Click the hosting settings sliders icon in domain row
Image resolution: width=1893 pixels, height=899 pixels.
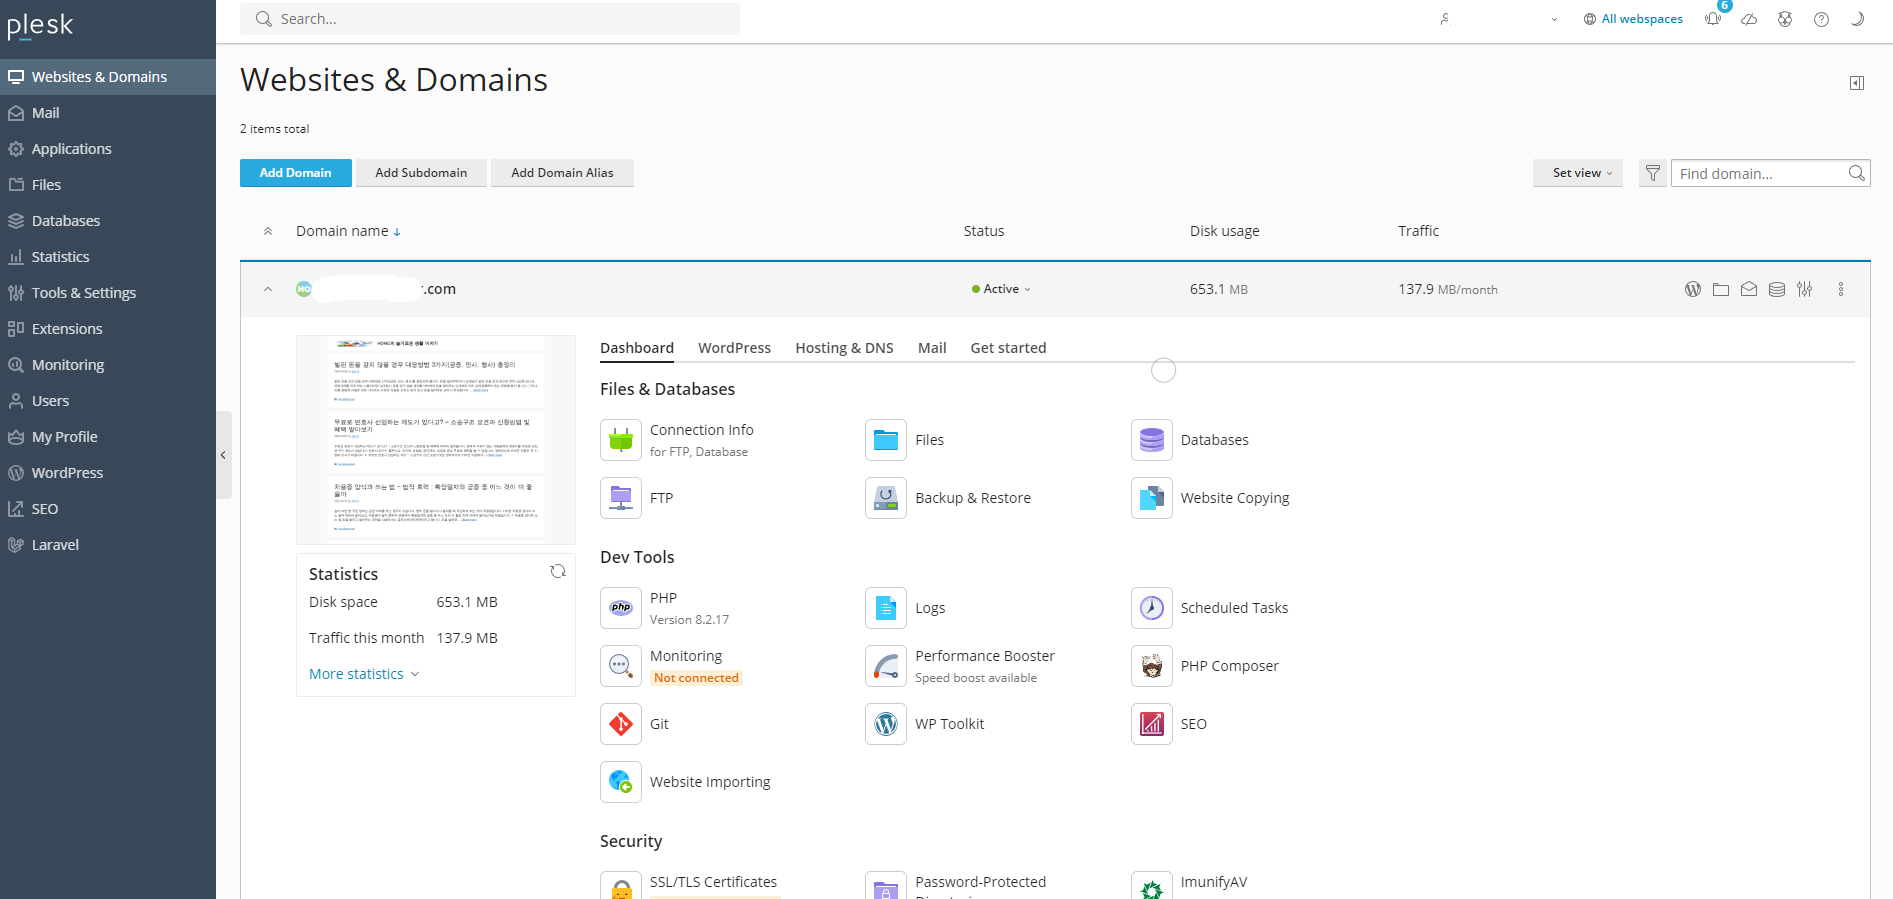coord(1805,289)
